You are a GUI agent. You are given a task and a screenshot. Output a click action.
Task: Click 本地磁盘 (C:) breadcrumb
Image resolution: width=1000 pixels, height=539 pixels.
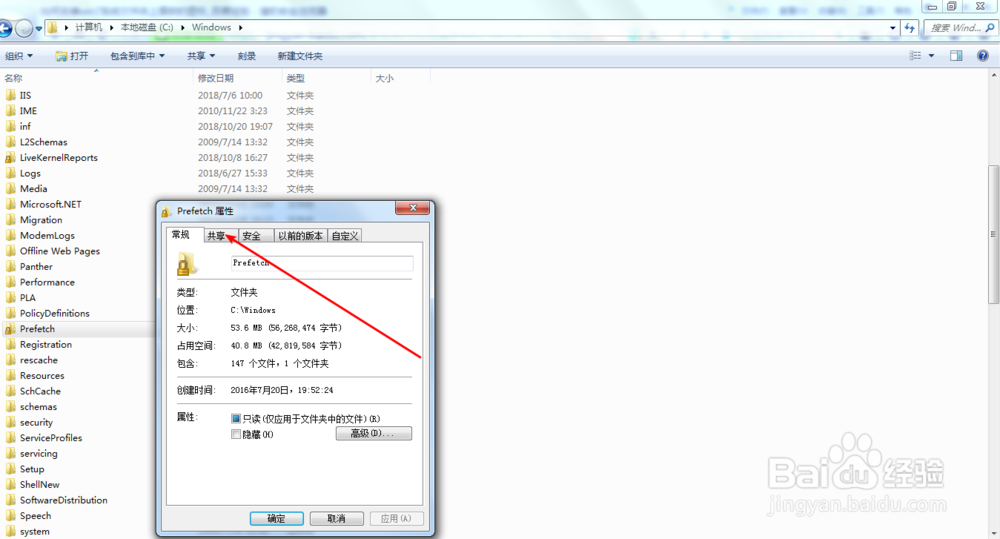(147, 27)
